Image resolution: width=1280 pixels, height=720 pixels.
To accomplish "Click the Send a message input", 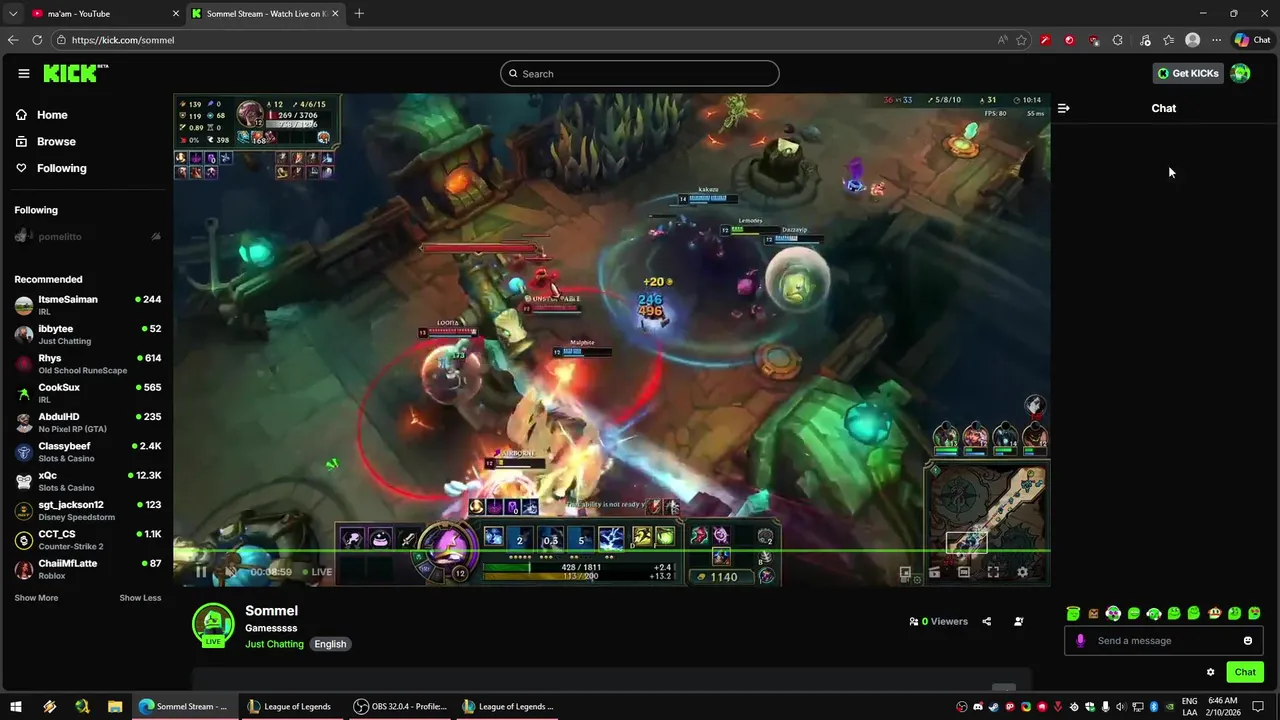I will click(x=1165, y=641).
